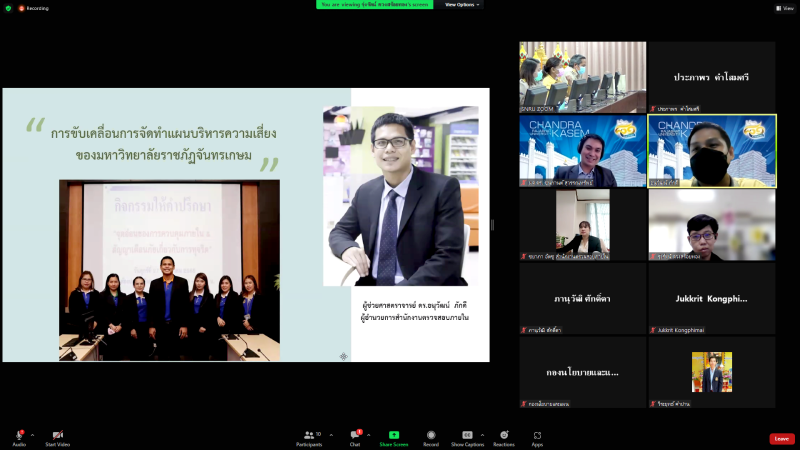Open the View Options dropdown

point(463,4)
